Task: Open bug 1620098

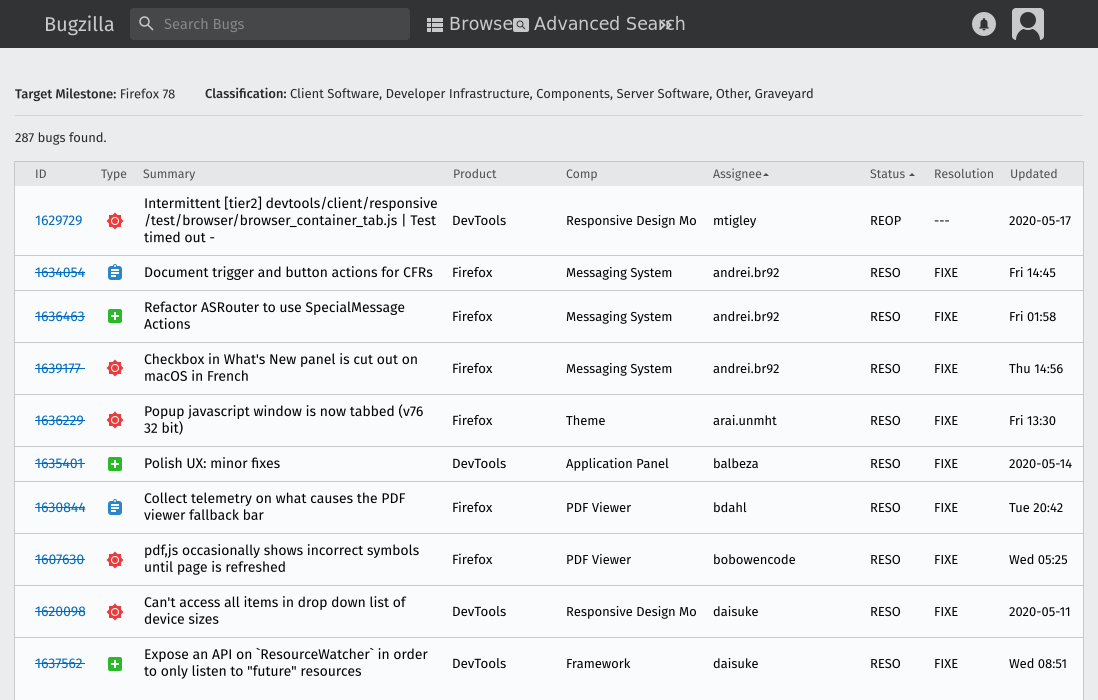Action: 60,611
